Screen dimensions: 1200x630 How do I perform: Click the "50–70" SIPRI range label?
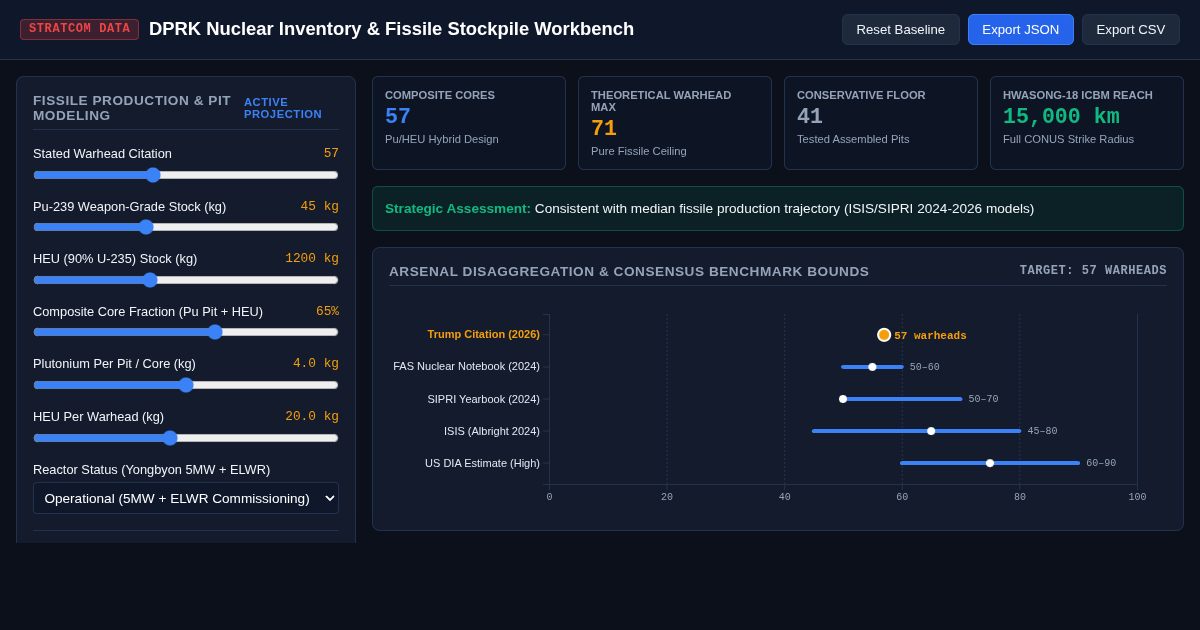983,399
